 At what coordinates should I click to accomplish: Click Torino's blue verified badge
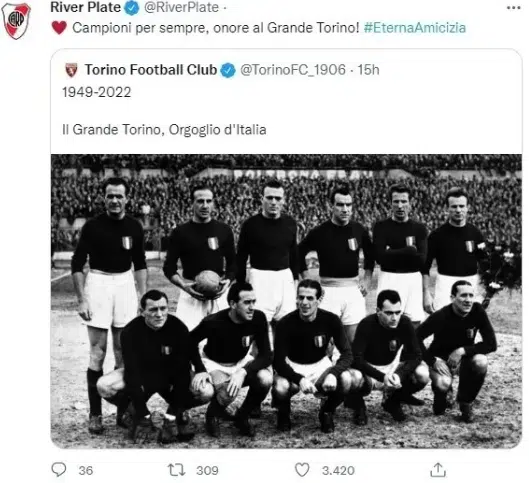coord(228,70)
